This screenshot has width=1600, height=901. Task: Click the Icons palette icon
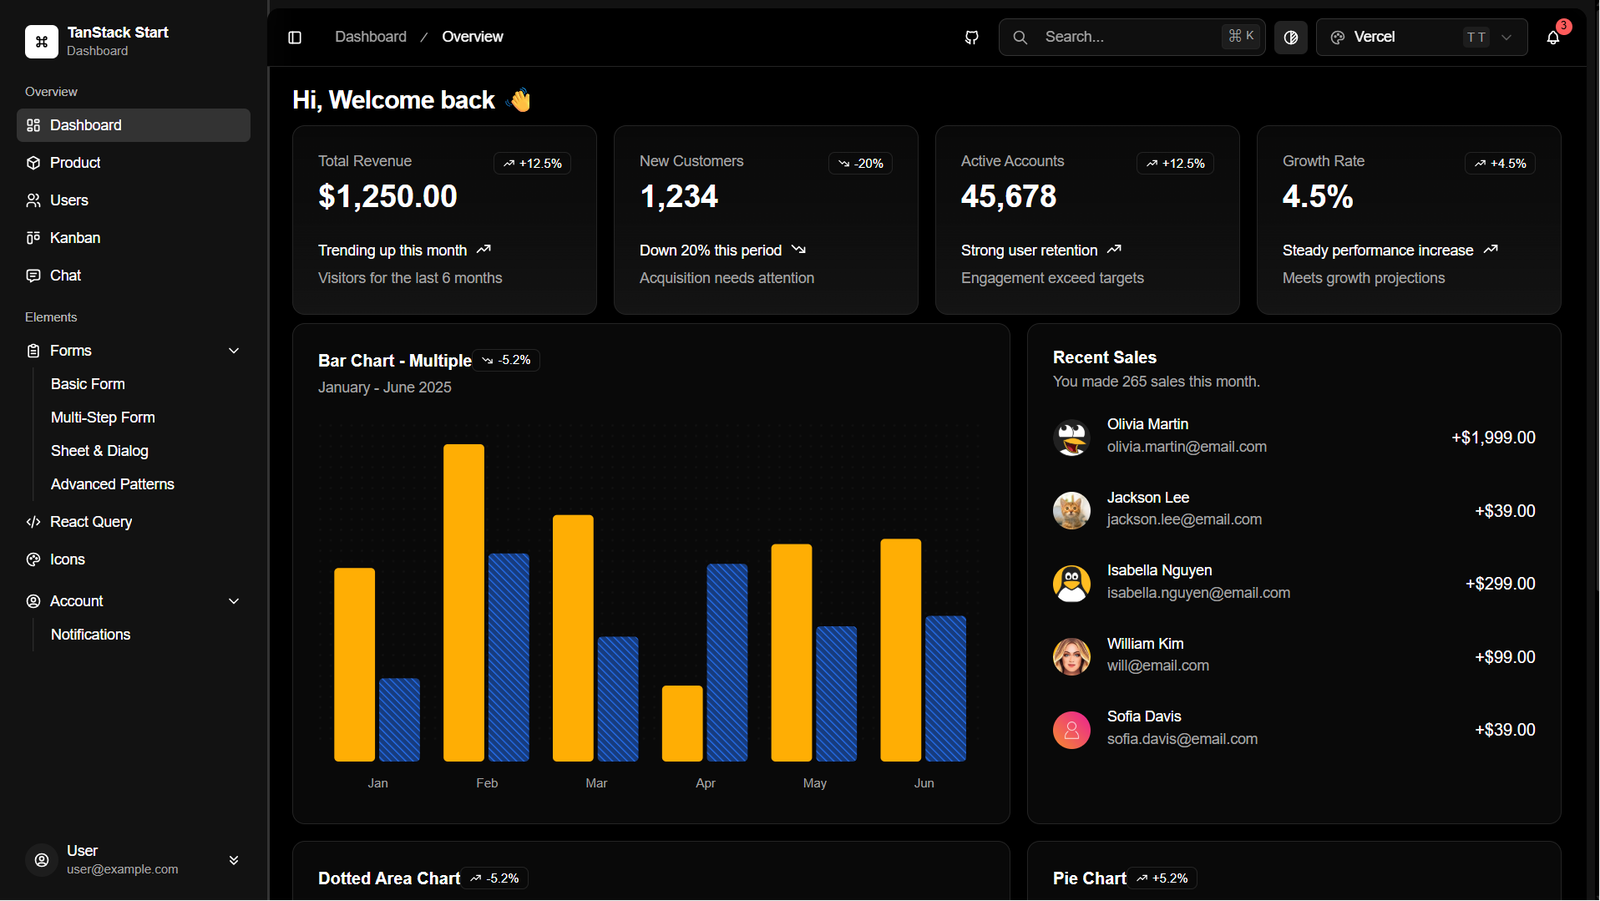[x=34, y=559]
